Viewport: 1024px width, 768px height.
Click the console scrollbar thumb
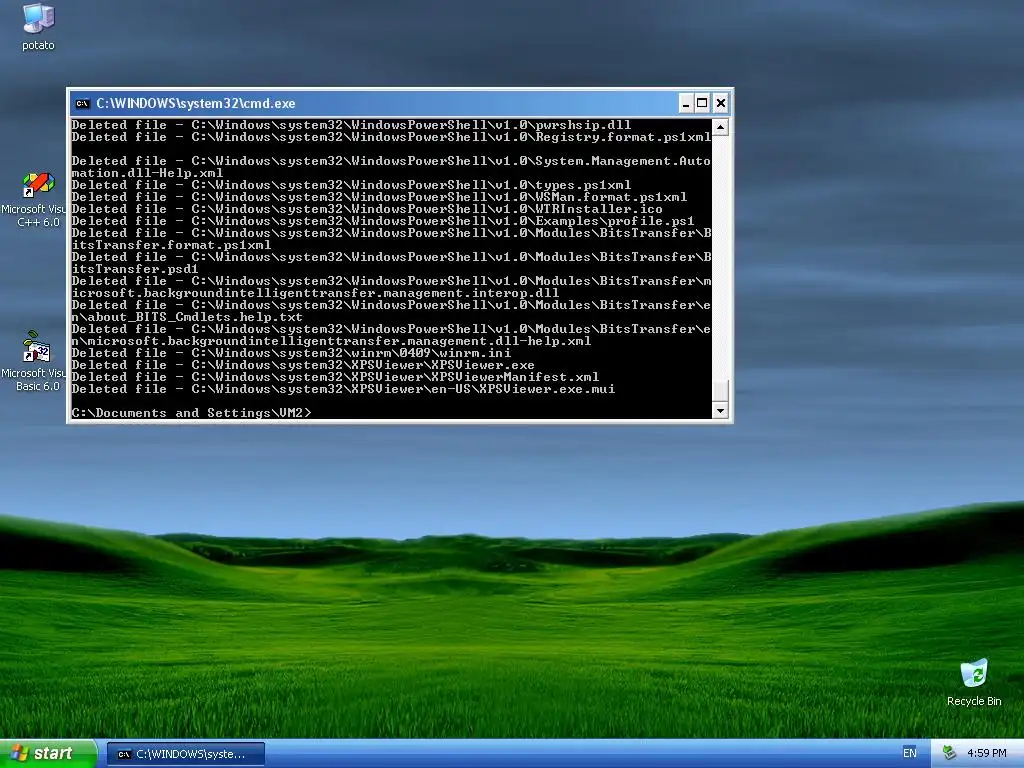coord(720,390)
